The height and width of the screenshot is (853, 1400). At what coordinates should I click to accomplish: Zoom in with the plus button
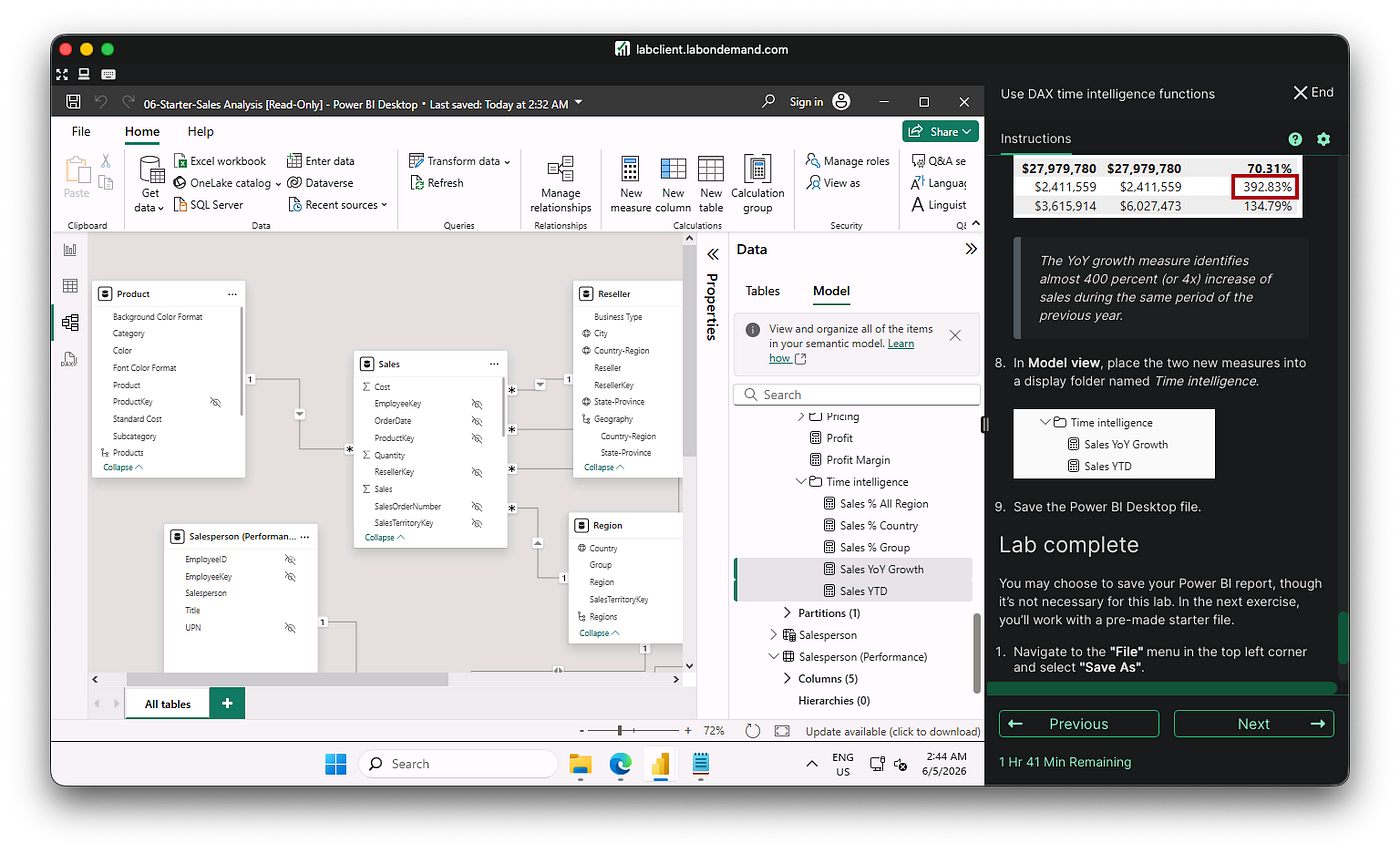688,731
